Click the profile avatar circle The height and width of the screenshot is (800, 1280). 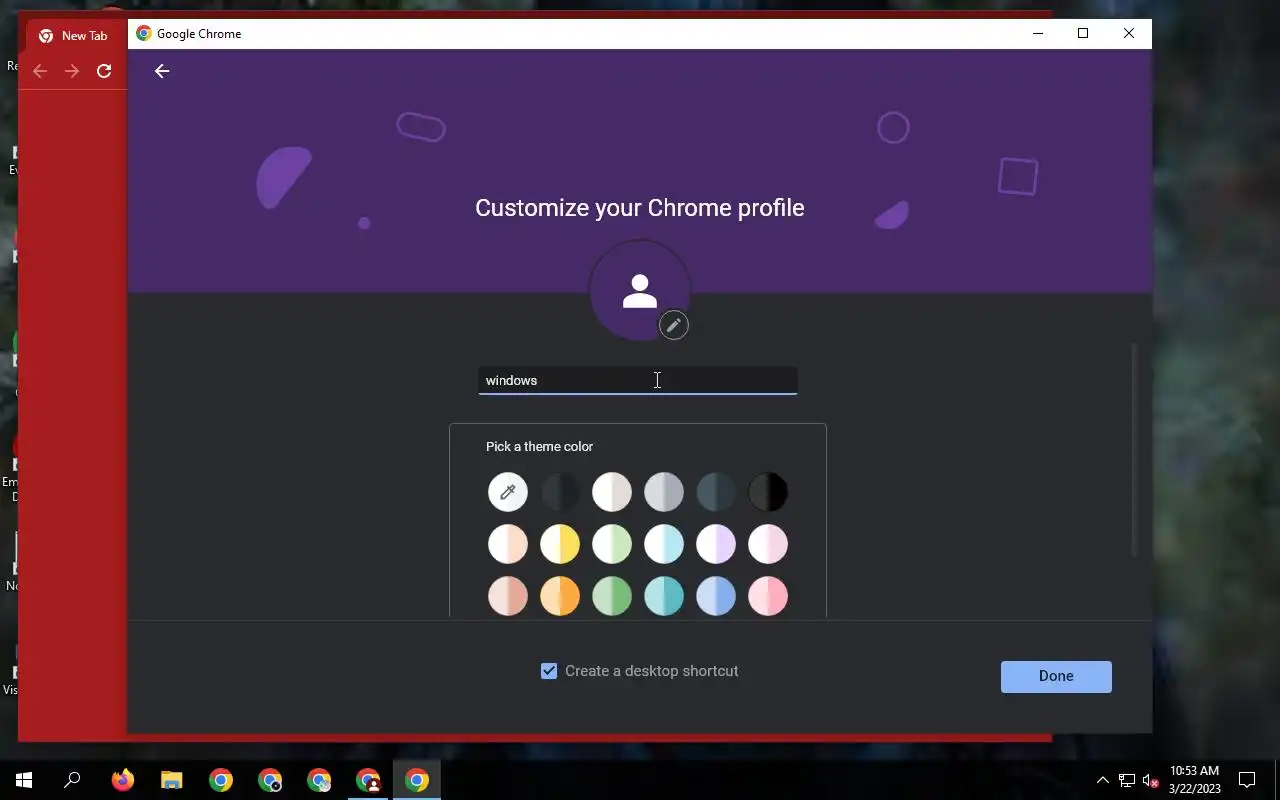pyautogui.click(x=640, y=291)
